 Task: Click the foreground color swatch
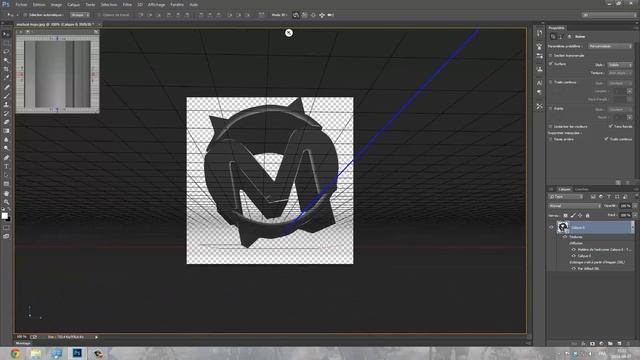(x=4, y=216)
